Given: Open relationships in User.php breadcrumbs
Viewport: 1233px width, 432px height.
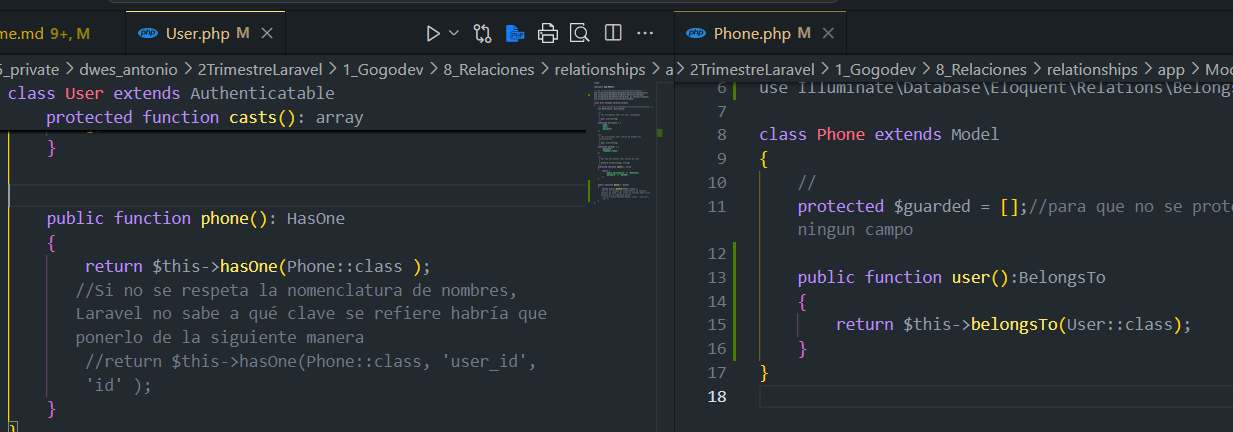Looking at the screenshot, I should [x=600, y=70].
